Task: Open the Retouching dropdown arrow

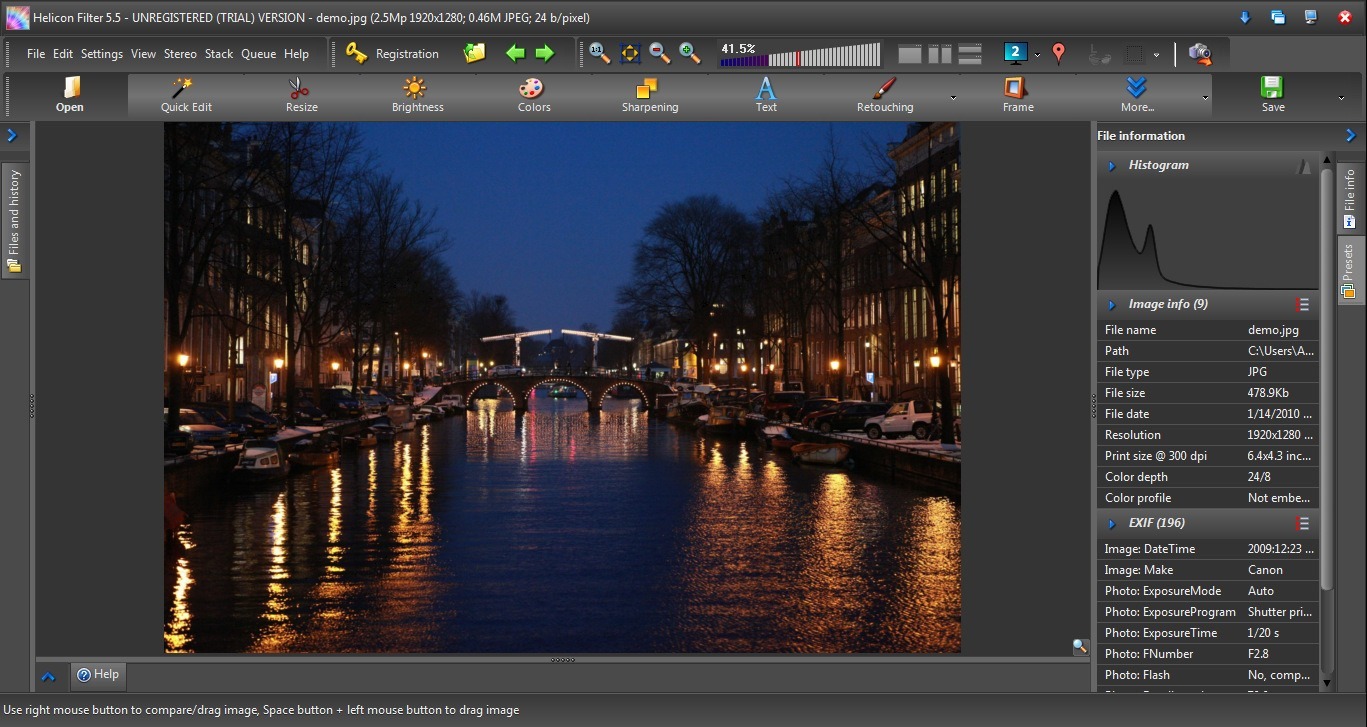Action: (953, 98)
